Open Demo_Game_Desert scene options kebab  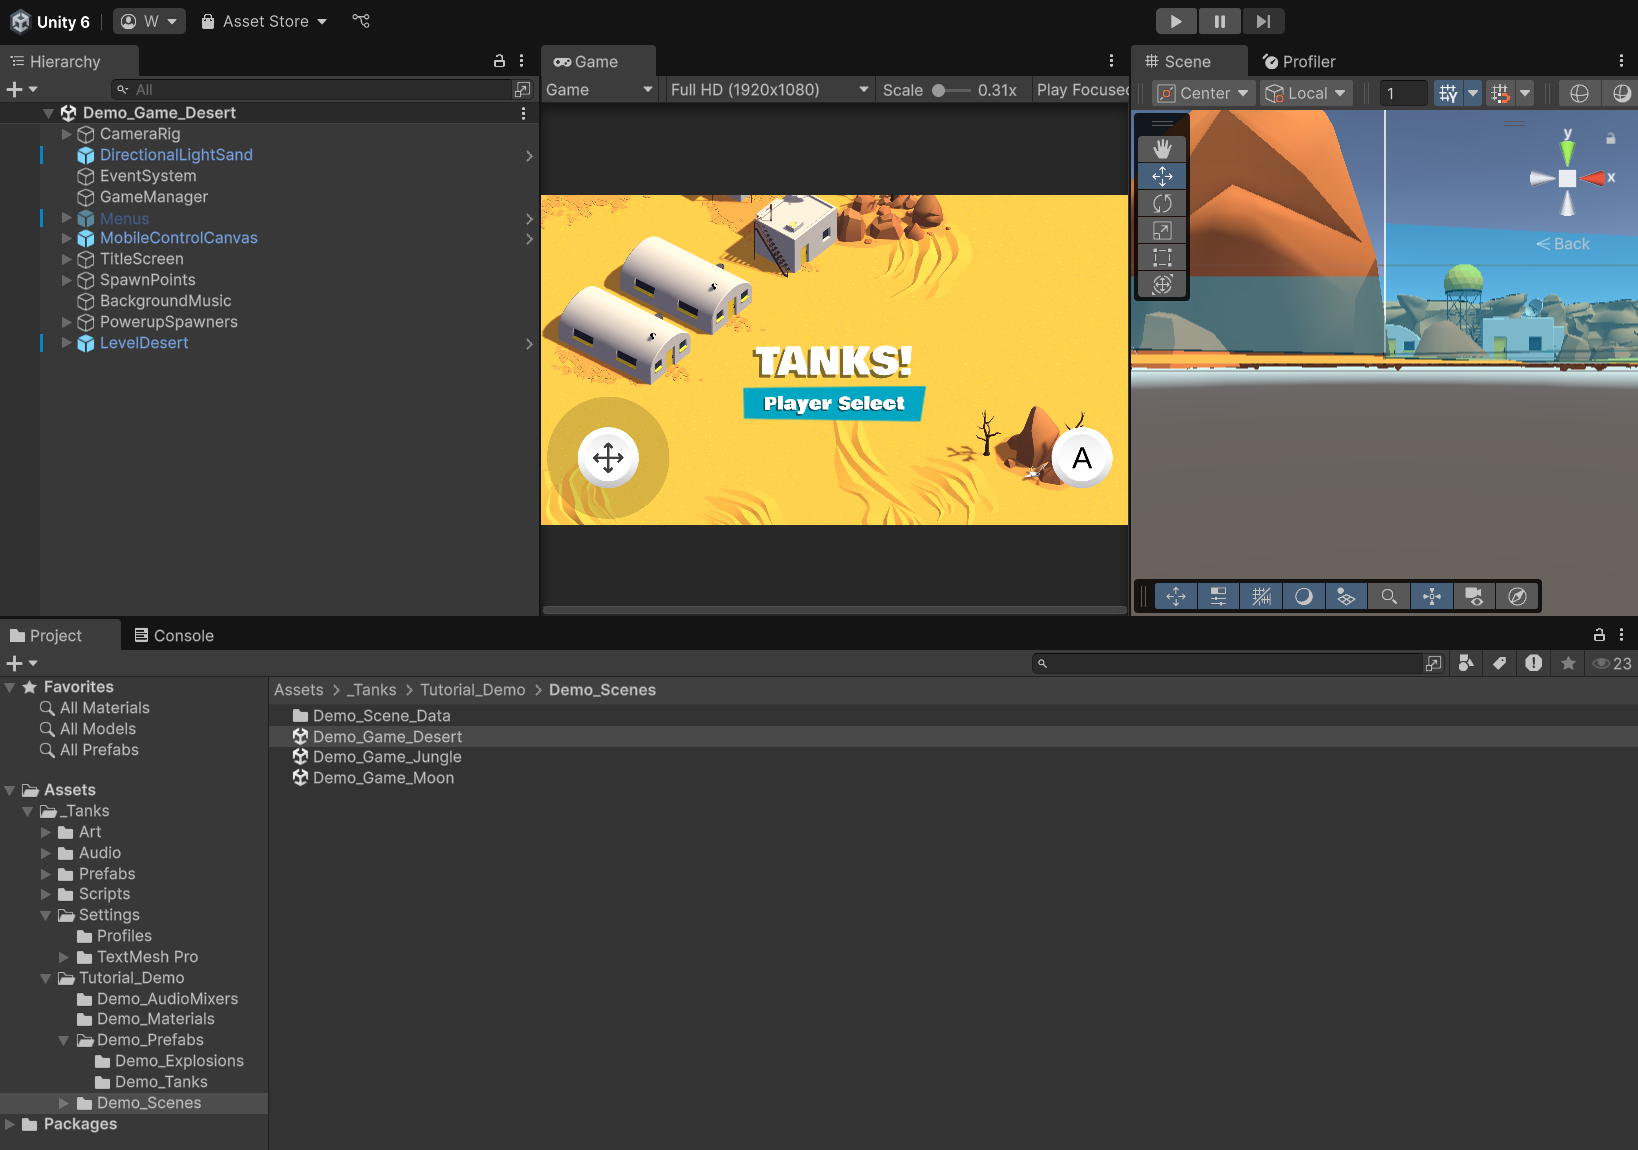pos(523,113)
